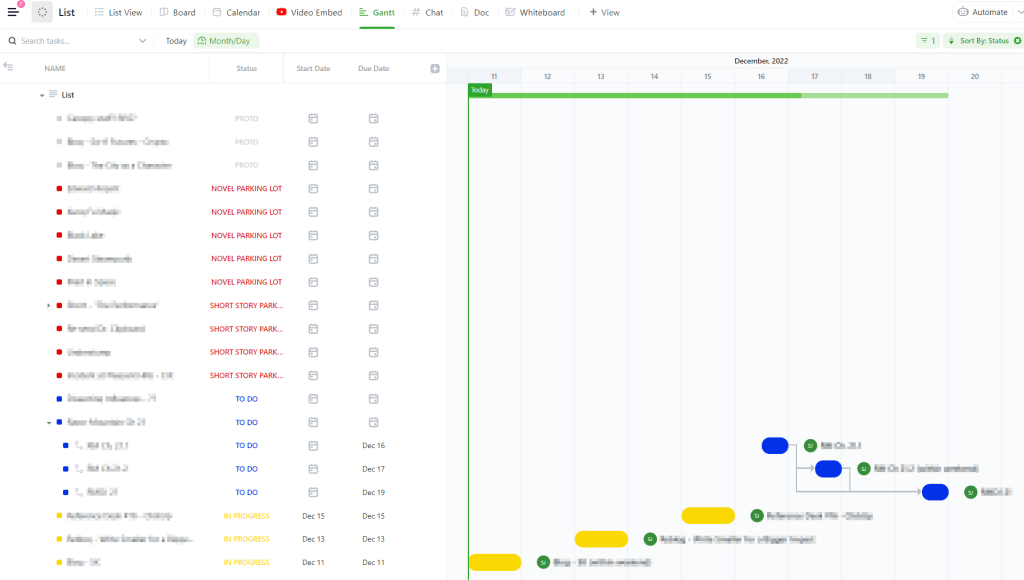The width and height of the screenshot is (1024, 580).
Task: Open the Whiteboard tab
Action: 535,13
